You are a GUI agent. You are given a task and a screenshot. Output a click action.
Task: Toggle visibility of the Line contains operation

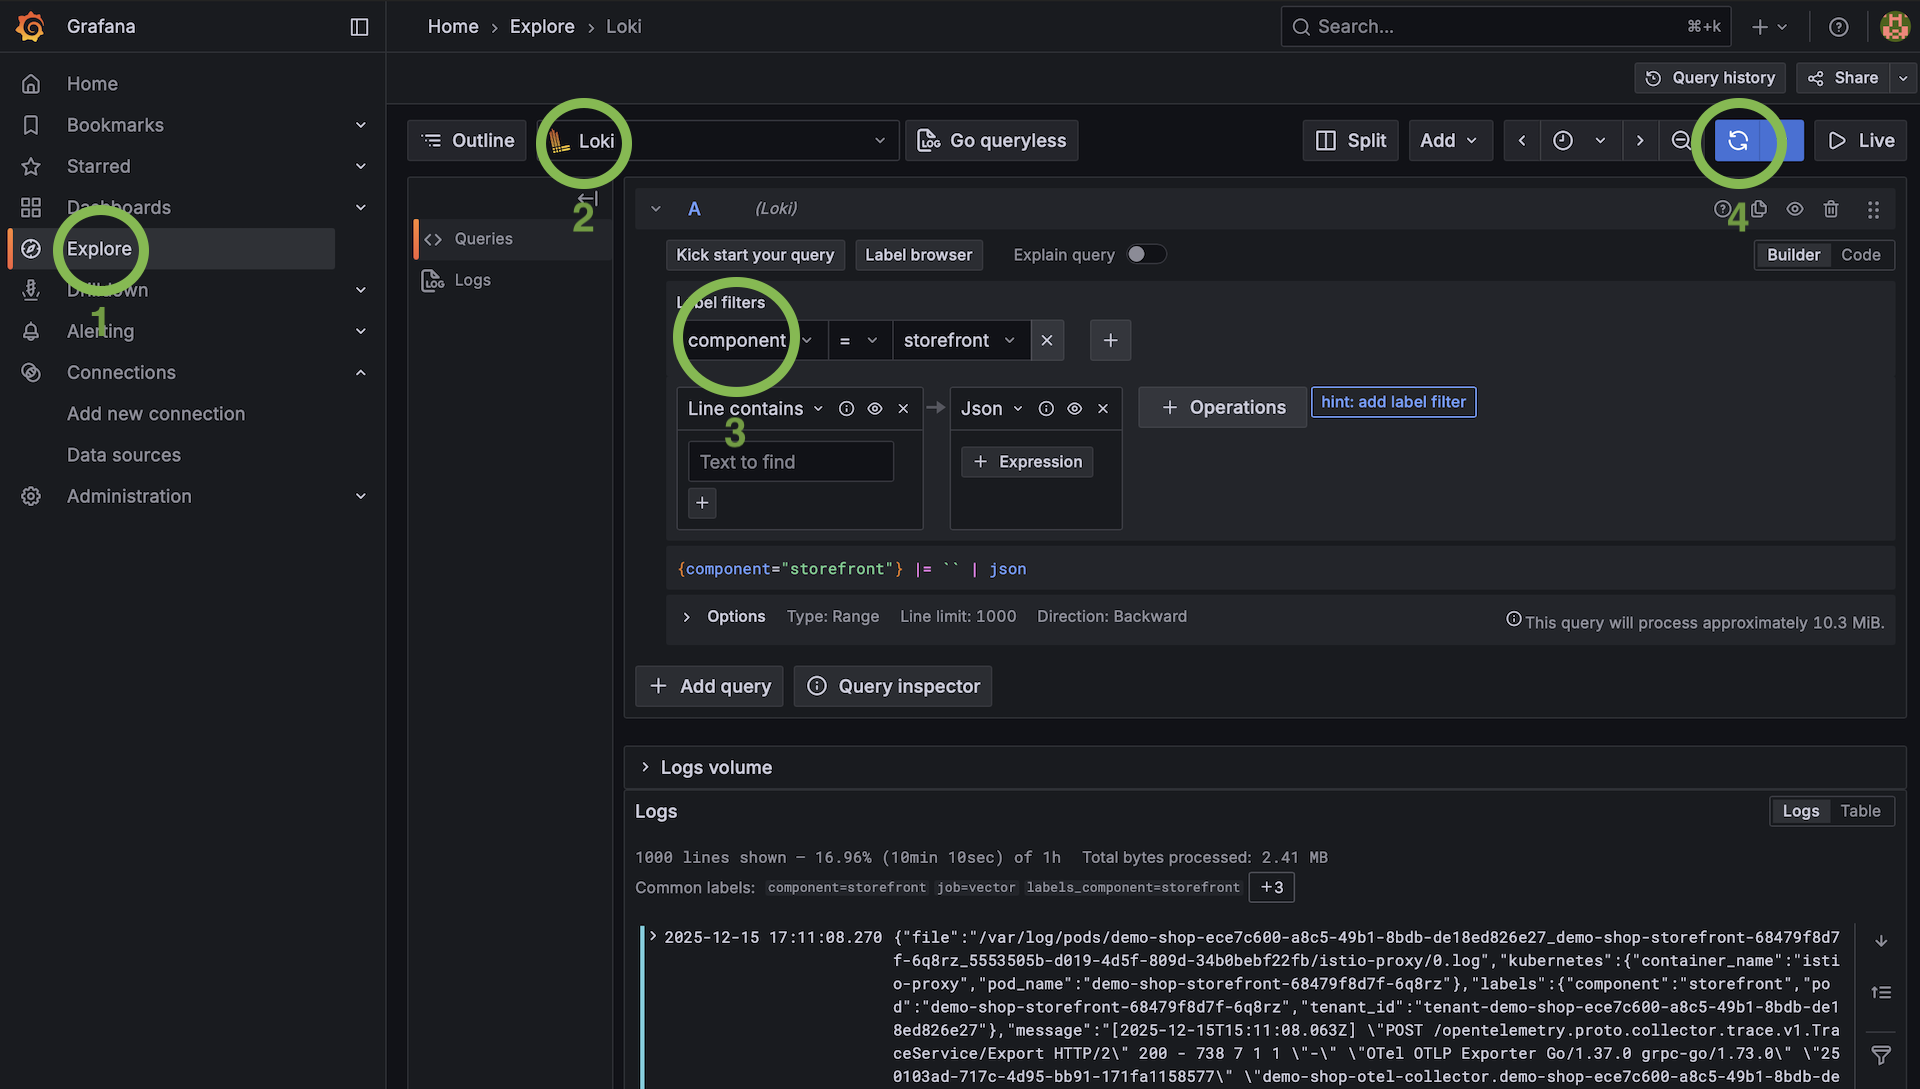click(x=874, y=408)
